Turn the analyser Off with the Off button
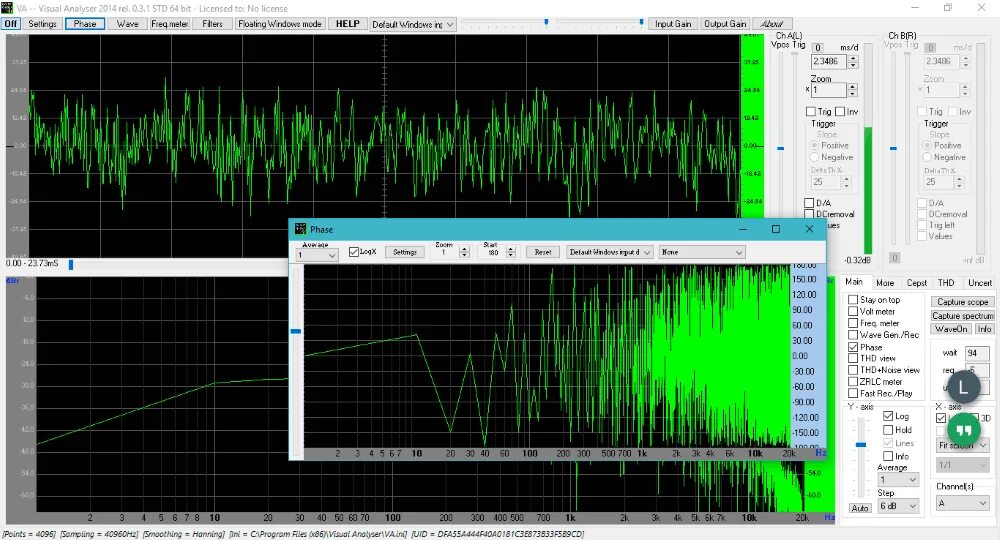This screenshot has height=540, width=1000. (11, 24)
